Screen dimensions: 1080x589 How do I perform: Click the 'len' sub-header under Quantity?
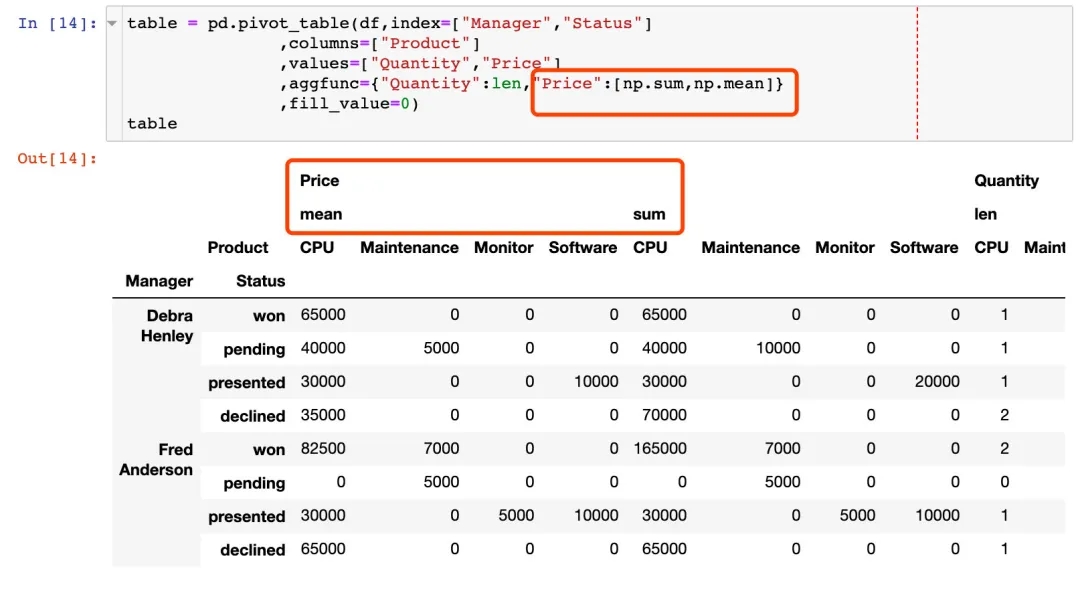point(985,214)
